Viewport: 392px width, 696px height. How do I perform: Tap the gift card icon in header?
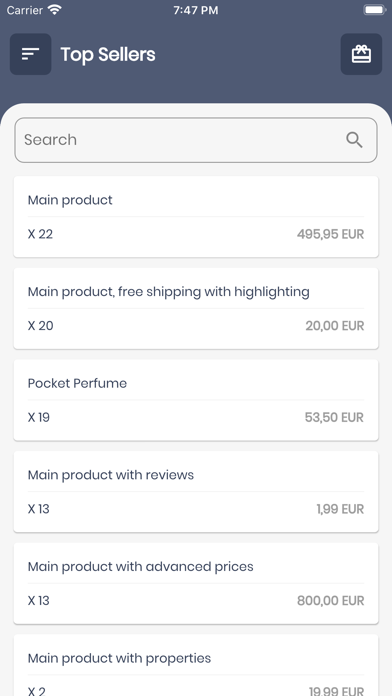coord(361,54)
